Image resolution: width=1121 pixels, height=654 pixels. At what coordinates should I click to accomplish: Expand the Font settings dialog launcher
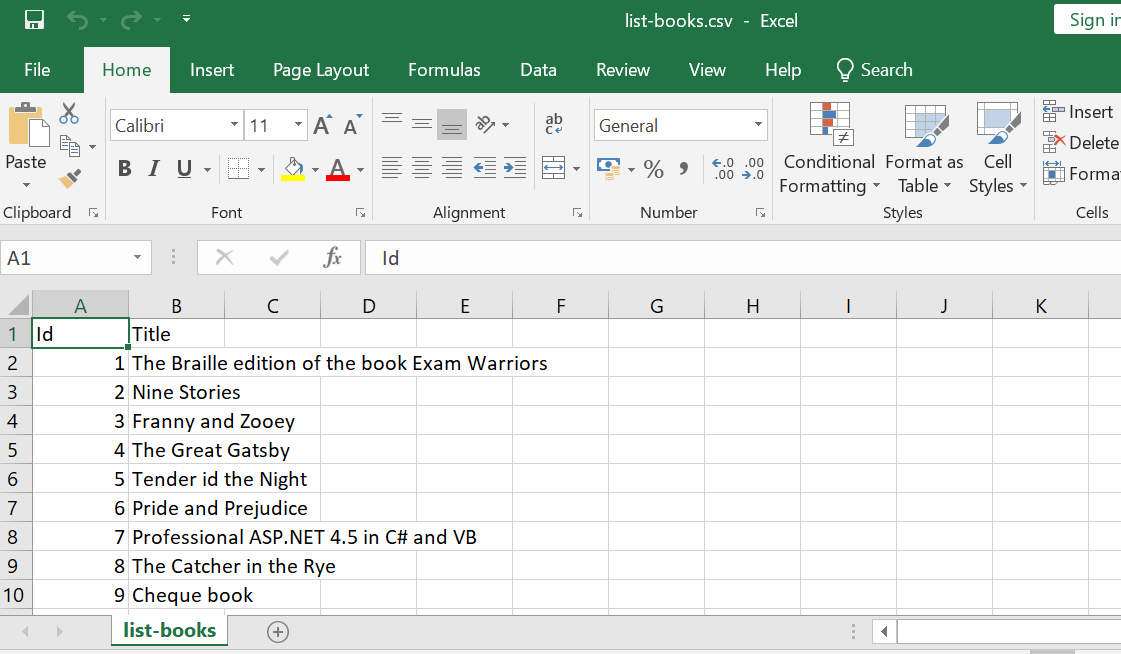tap(360, 212)
